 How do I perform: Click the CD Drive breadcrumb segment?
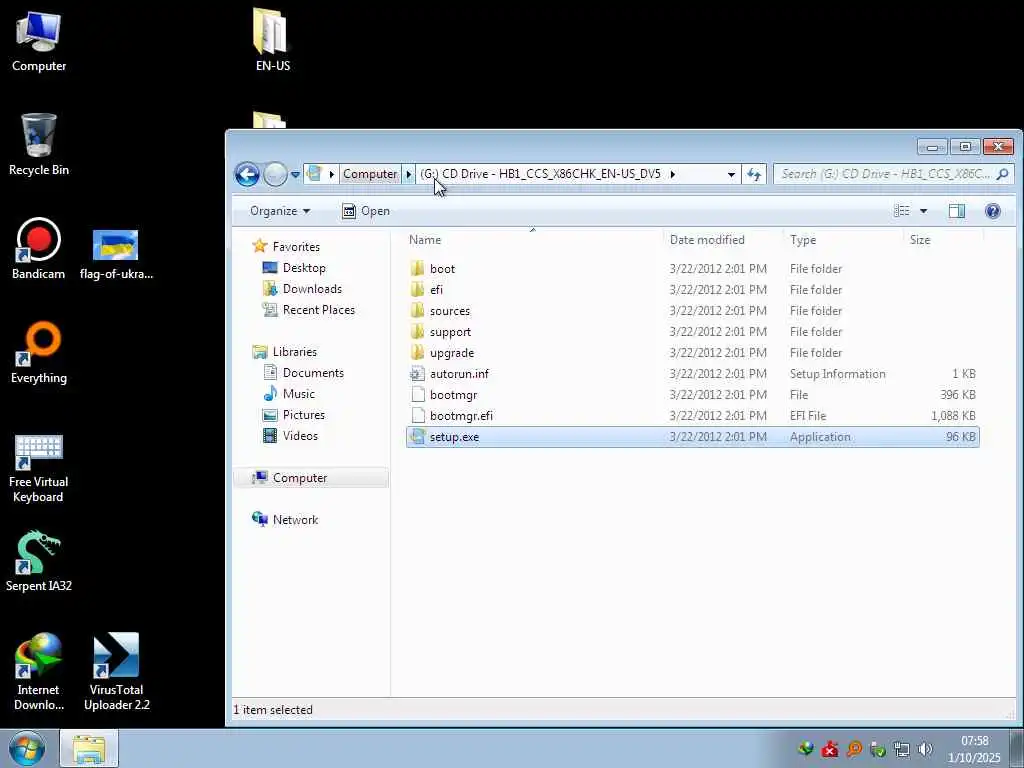point(541,174)
